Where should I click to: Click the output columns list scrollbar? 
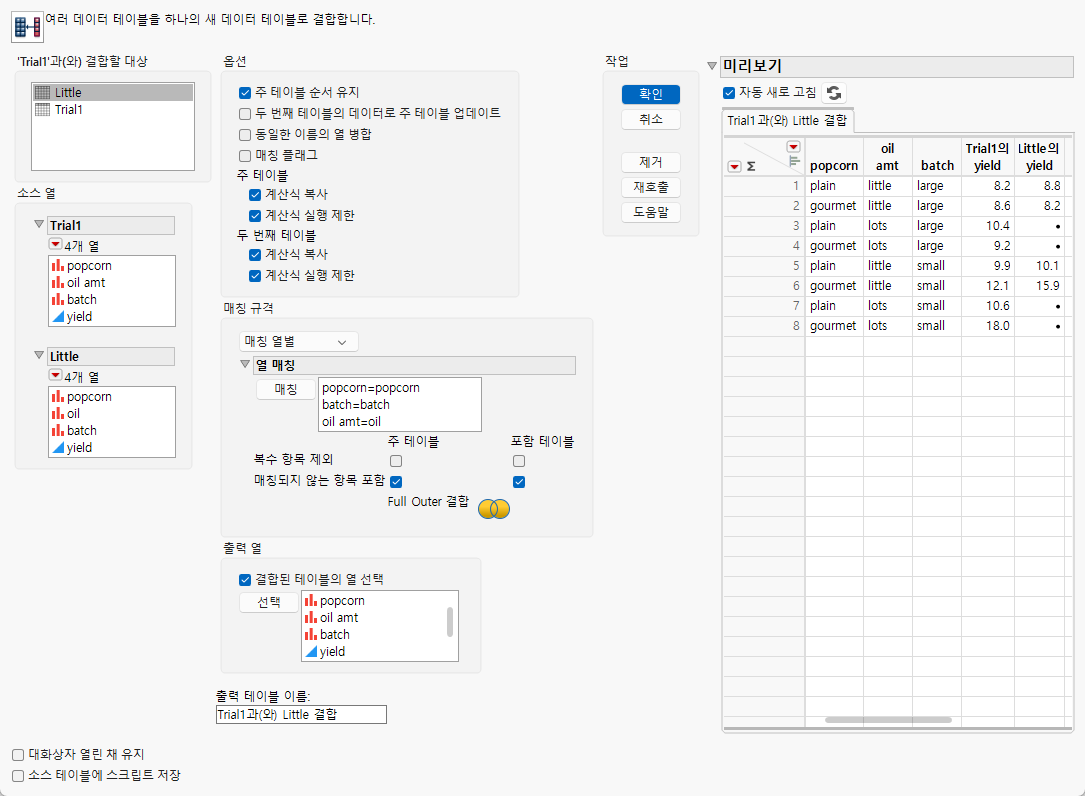click(x=450, y=622)
